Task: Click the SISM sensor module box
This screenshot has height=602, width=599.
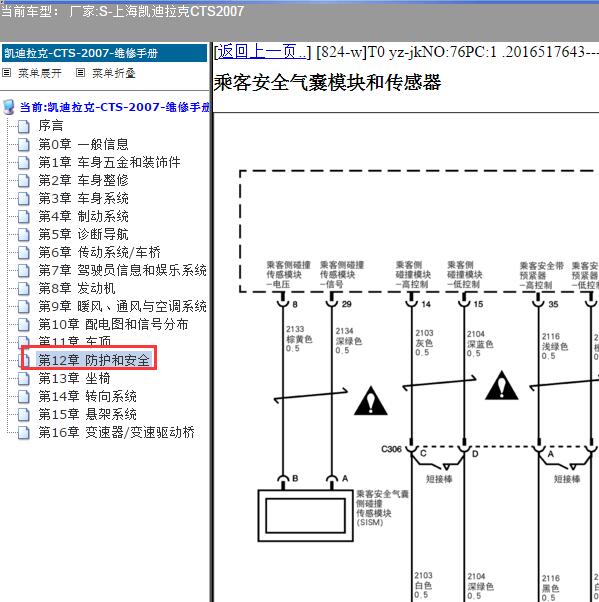Action: [305, 516]
